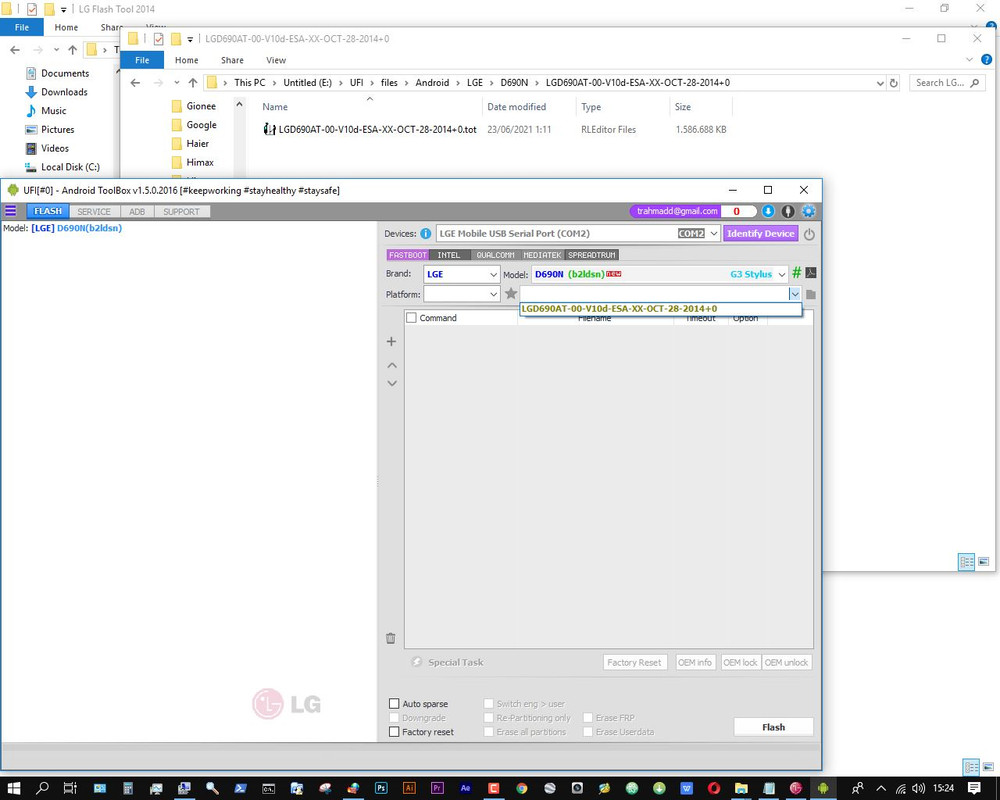Open Premiere Pro from the taskbar
The width and height of the screenshot is (1000, 800).
(438, 788)
